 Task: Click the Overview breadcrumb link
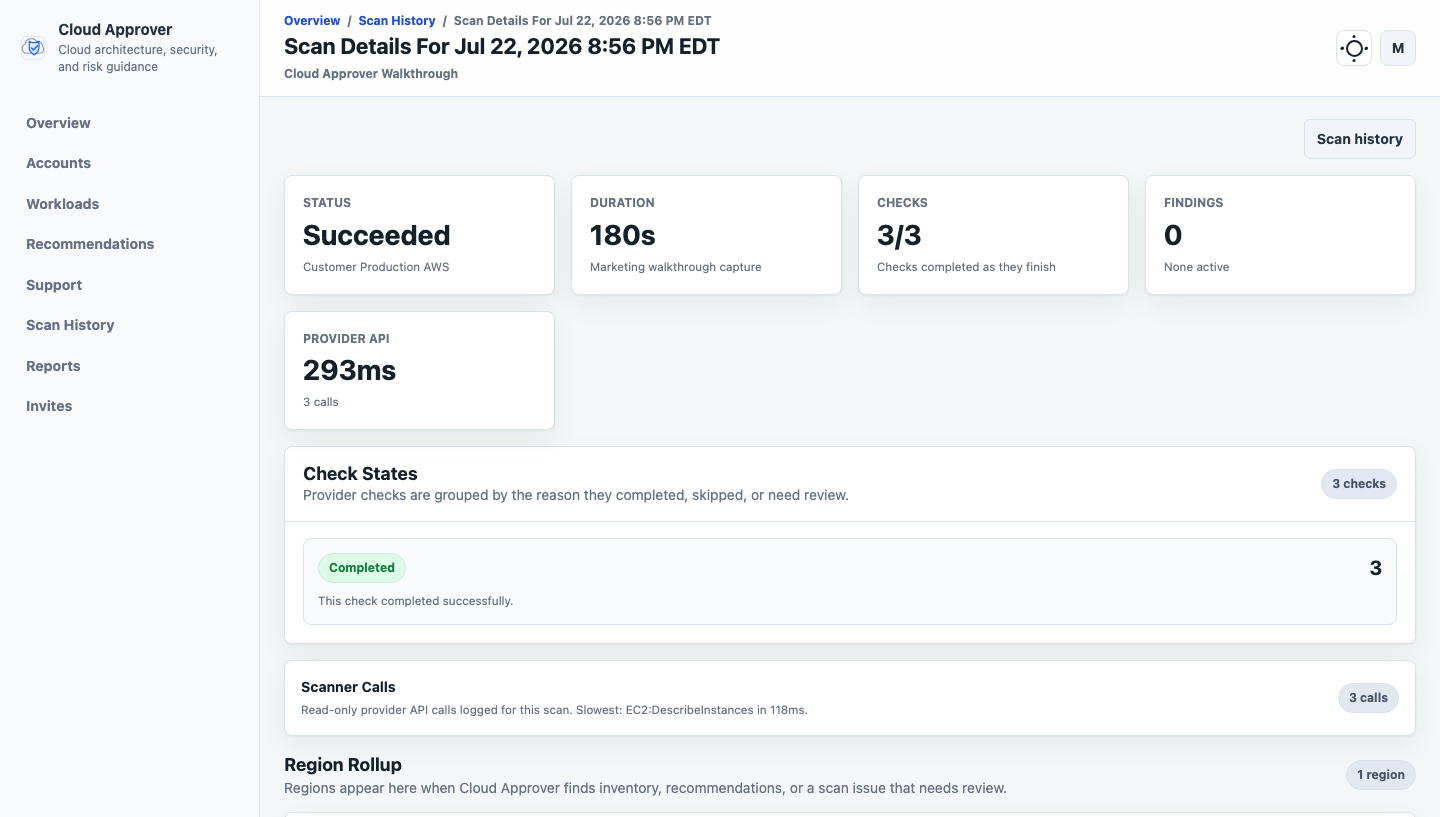312,20
